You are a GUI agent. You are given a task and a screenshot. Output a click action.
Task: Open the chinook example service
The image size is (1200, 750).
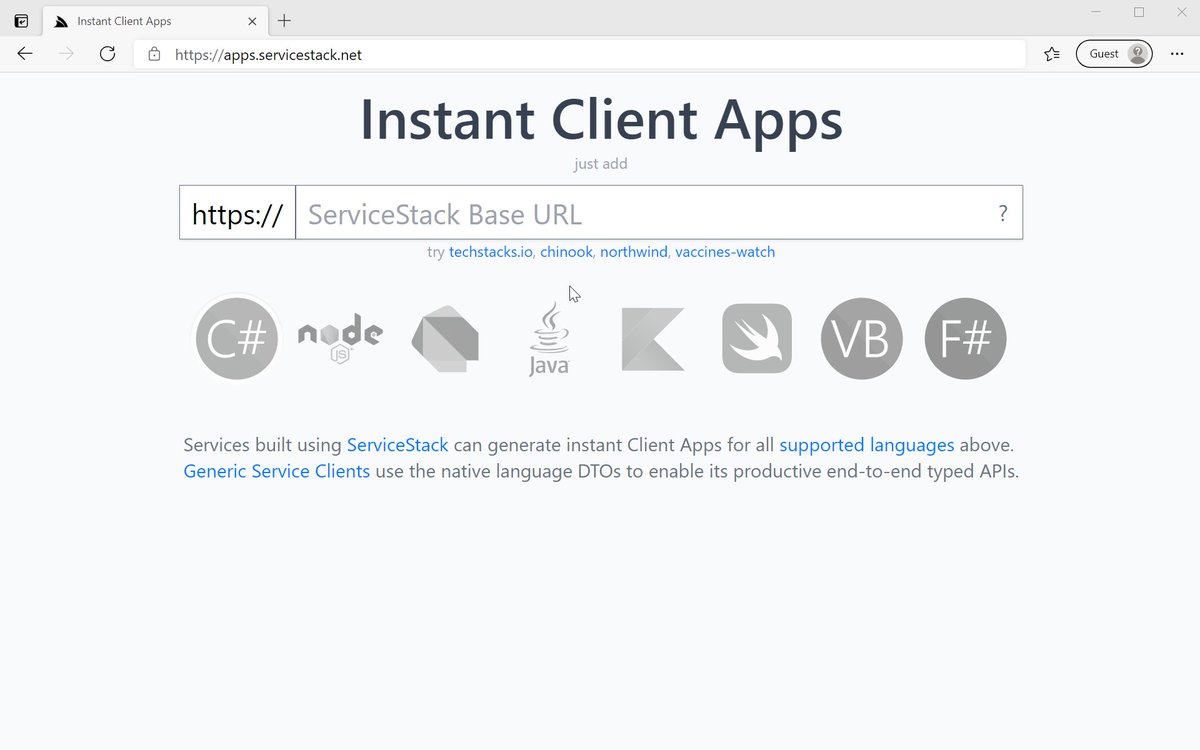[x=566, y=252]
